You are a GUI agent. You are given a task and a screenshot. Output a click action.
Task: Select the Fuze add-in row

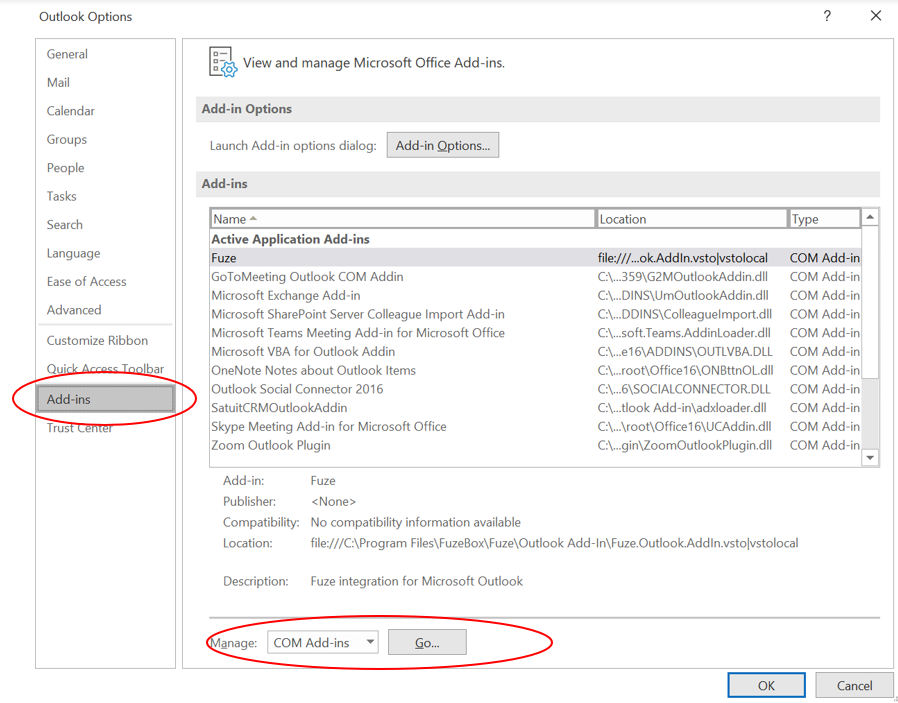tap(535, 258)
